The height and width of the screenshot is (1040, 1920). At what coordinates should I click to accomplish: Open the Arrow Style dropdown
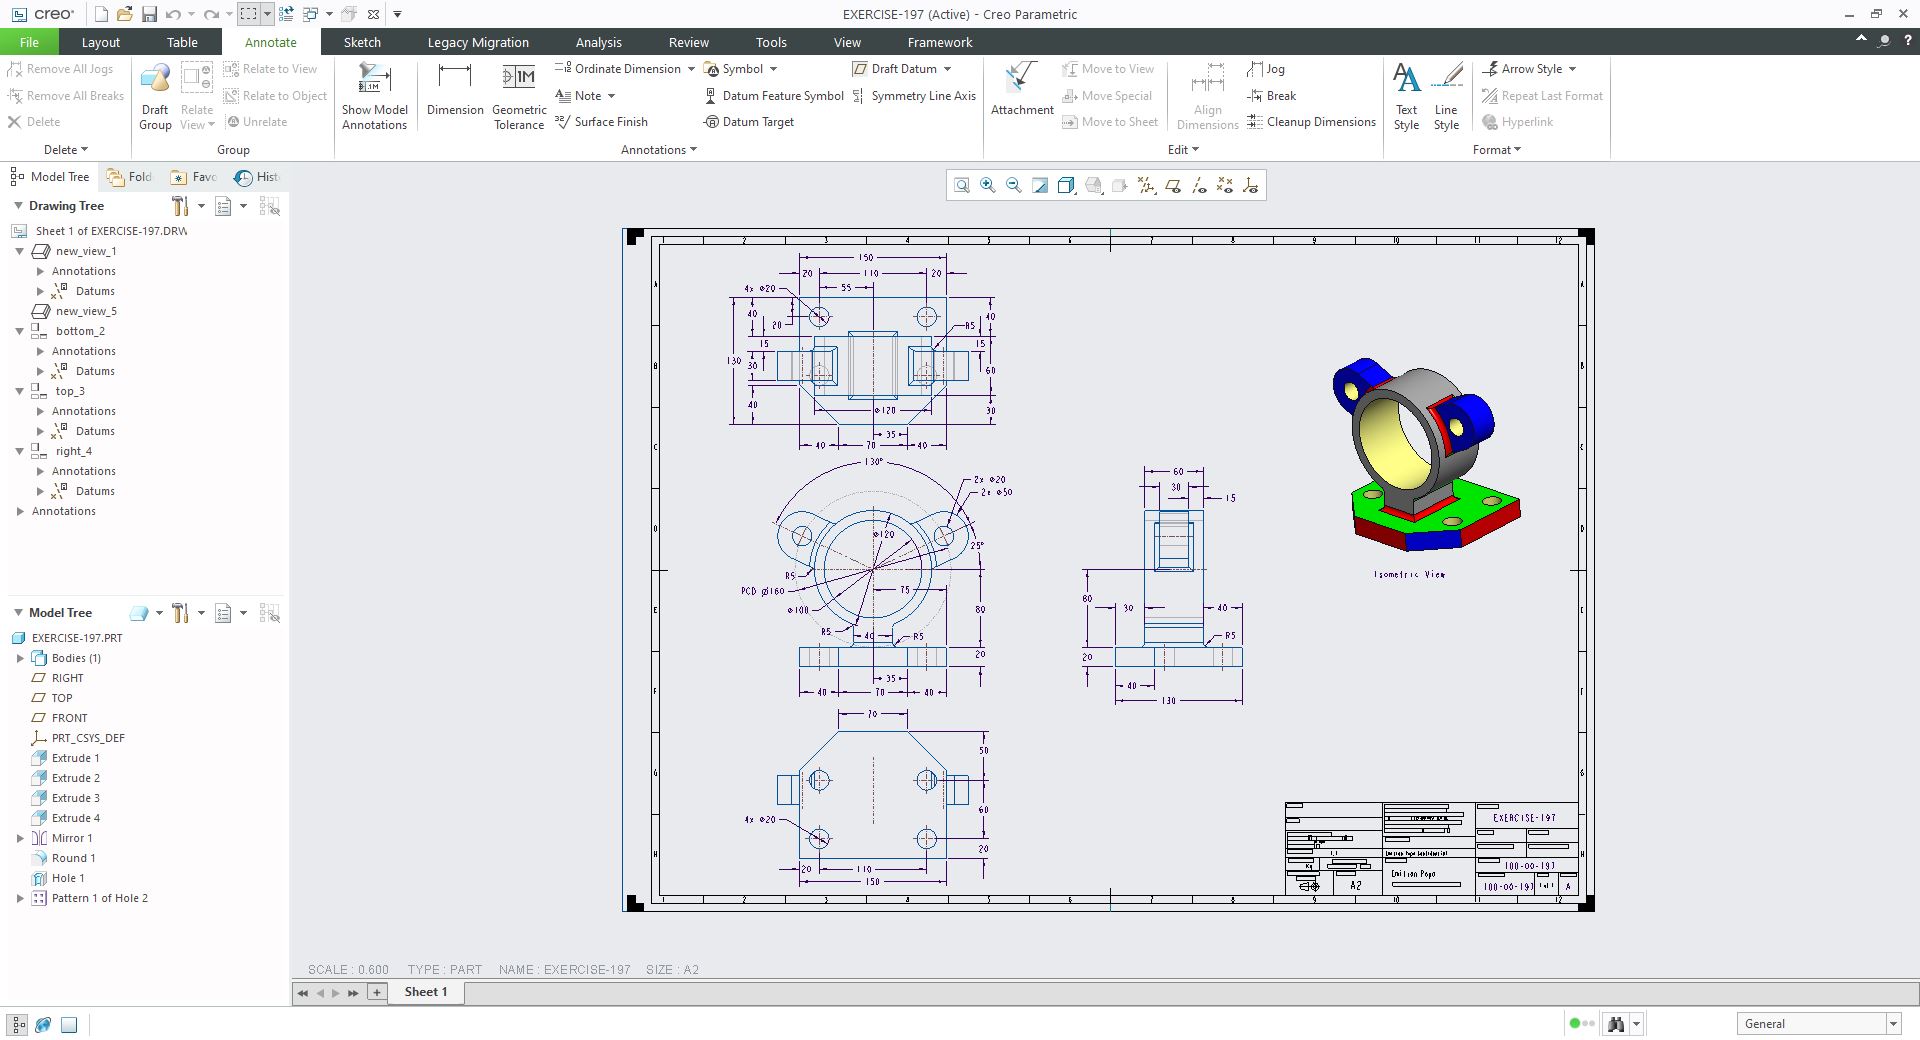click(x=1572, y=69)
